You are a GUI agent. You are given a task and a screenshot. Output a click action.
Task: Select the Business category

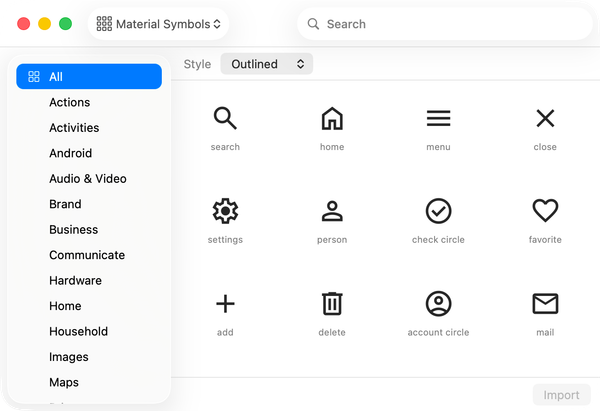tap(89, 230)
